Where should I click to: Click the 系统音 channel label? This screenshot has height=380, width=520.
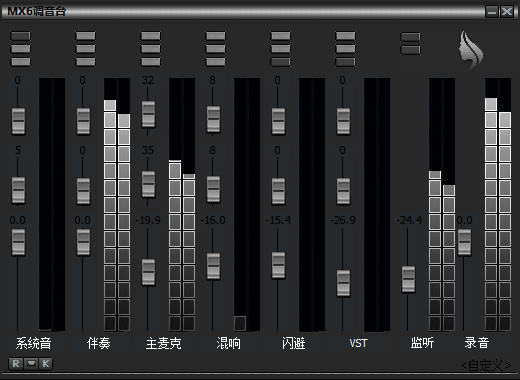click(33, 343)
